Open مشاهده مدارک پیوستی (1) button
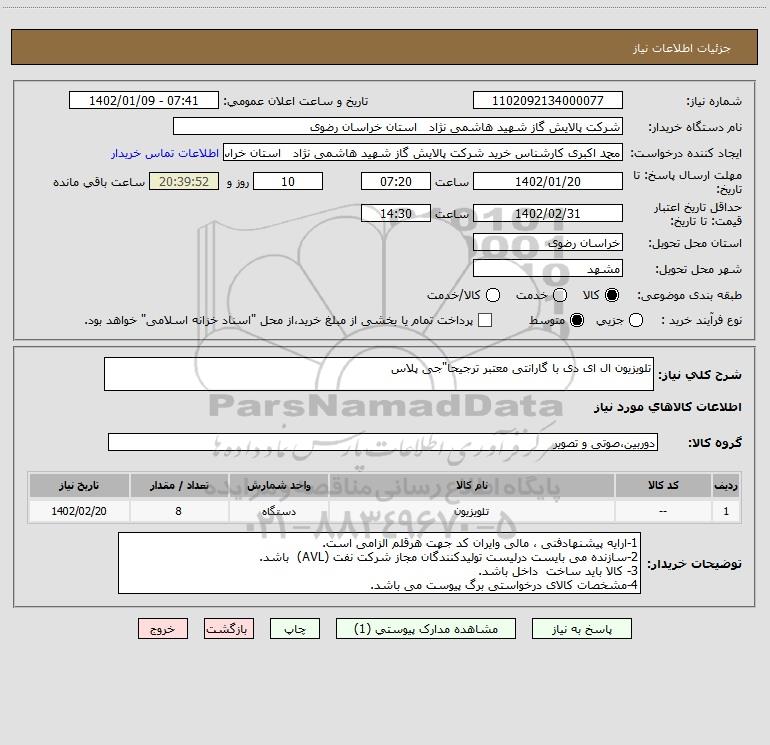The height and width of the screenshot is (745, 770). [426, 629]
